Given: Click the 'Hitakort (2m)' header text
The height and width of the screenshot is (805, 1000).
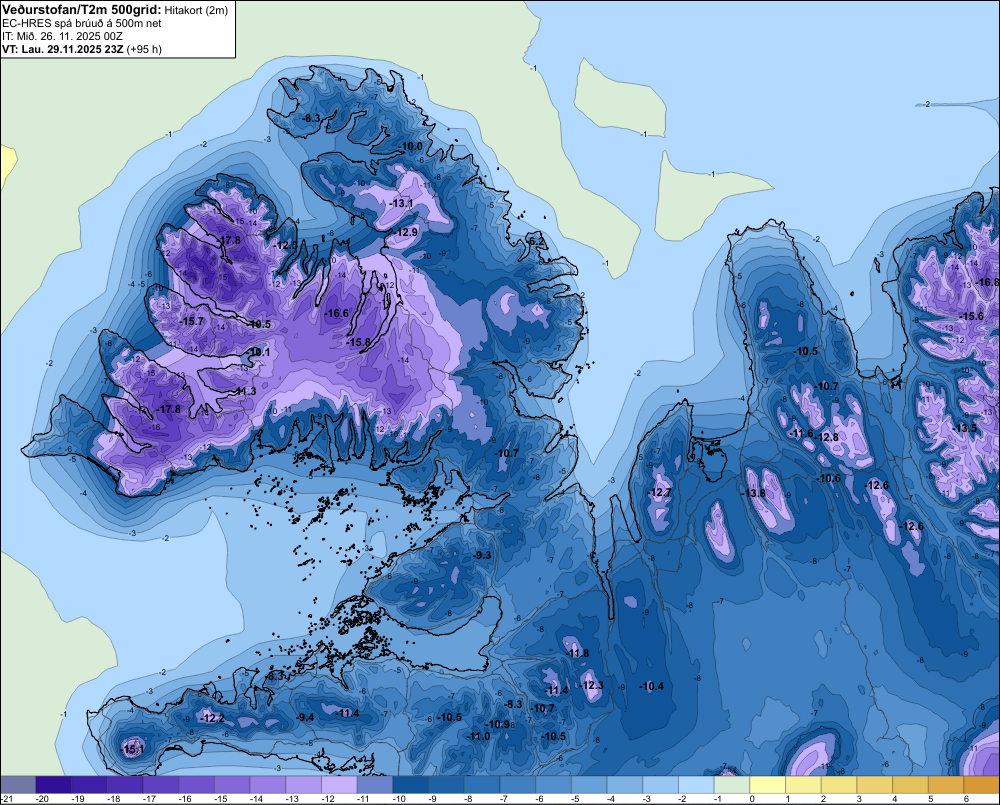Looking at the screenshot, I should pos(196,10).
